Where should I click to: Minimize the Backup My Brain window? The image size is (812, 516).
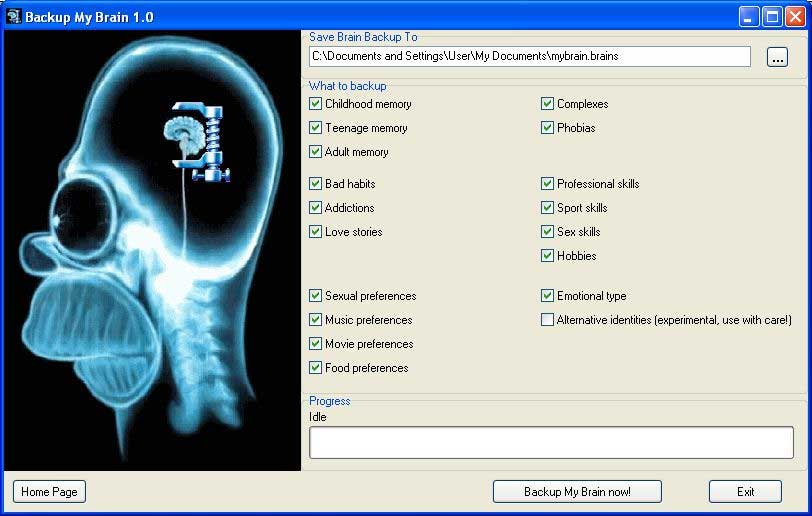coord(748,17)
